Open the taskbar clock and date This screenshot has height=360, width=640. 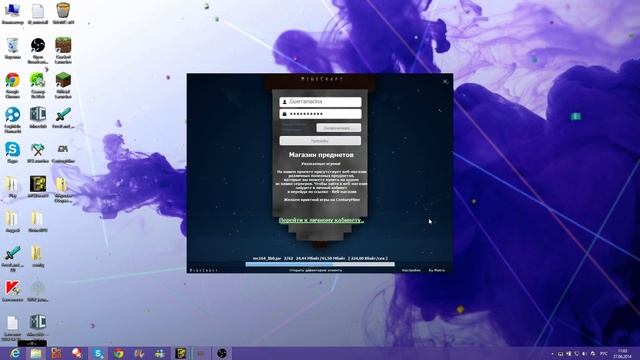tap(622, 354)
